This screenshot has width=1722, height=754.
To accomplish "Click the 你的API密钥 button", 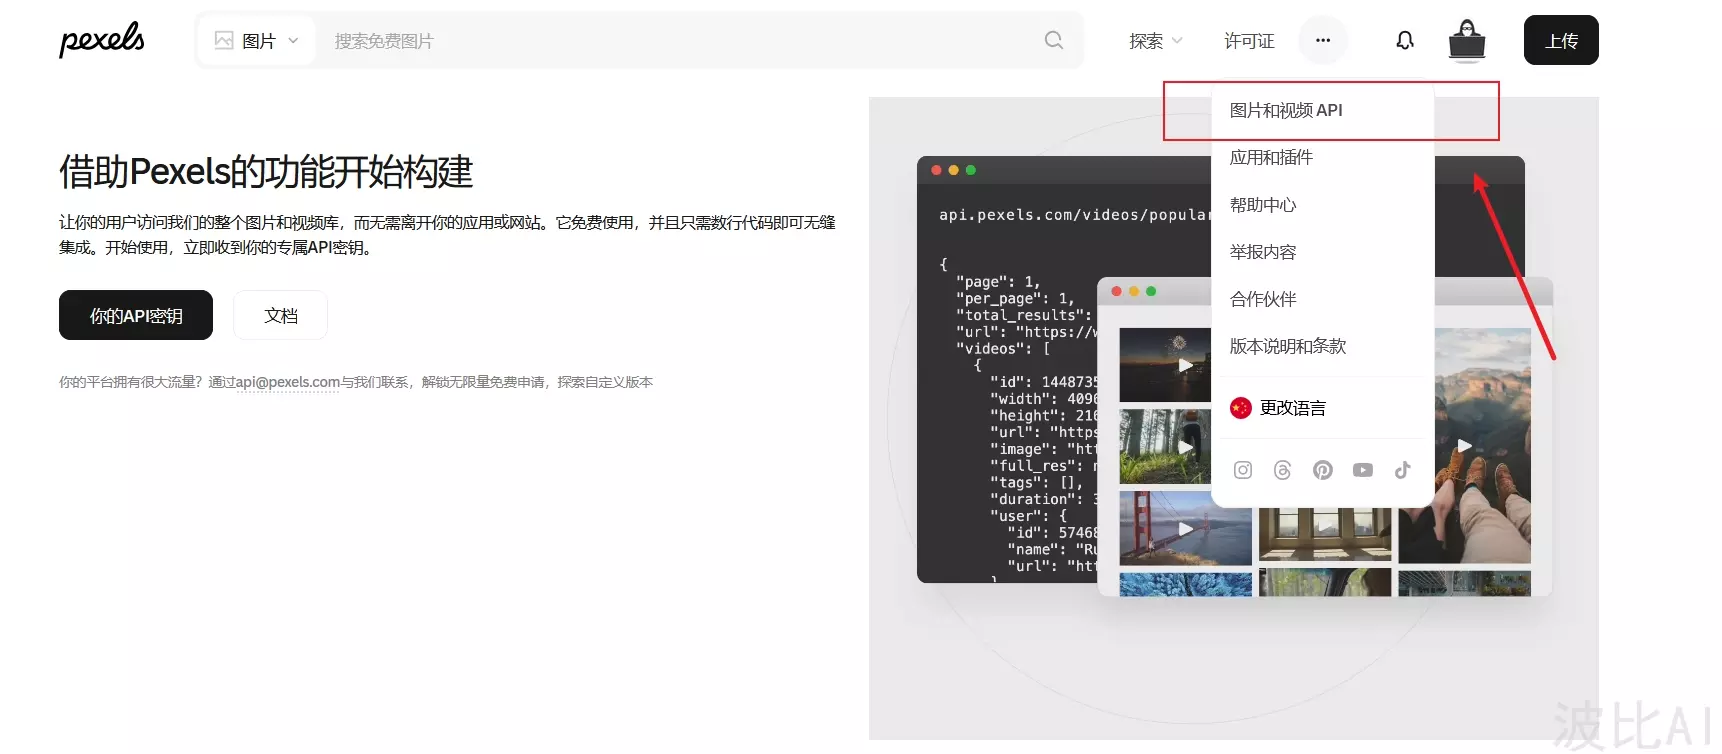I will (136, 315).
